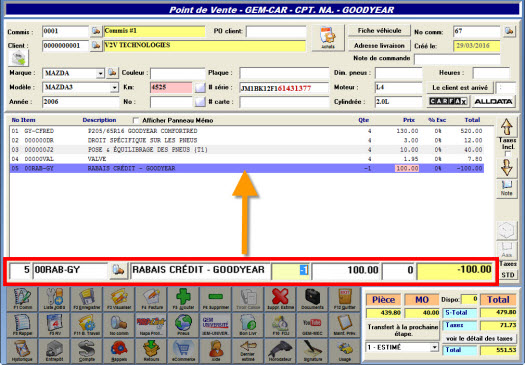Open the Modèle MAZDA3 dropdown
Image resolution: width=525 pixels, height=365 pixels.
point(114,88)
